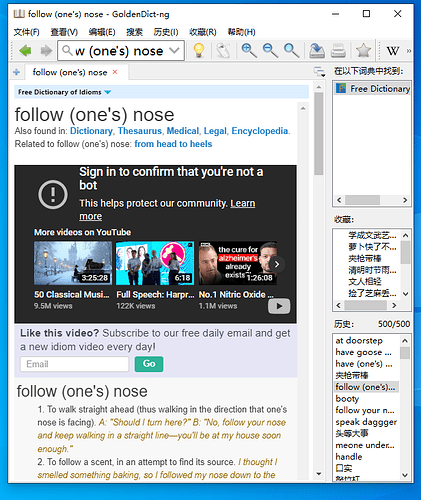The width and height of the screenshot is (421, 500).
Task: Expand the Free Dictionary of Idioms header arrow
Action: coord(107,92)
